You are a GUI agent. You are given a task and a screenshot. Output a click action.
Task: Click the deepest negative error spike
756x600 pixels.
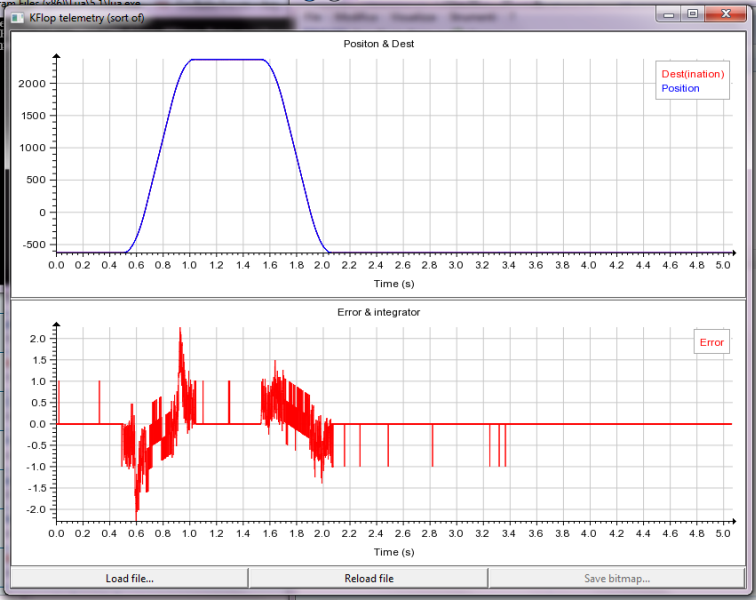(x=137, y=514)
